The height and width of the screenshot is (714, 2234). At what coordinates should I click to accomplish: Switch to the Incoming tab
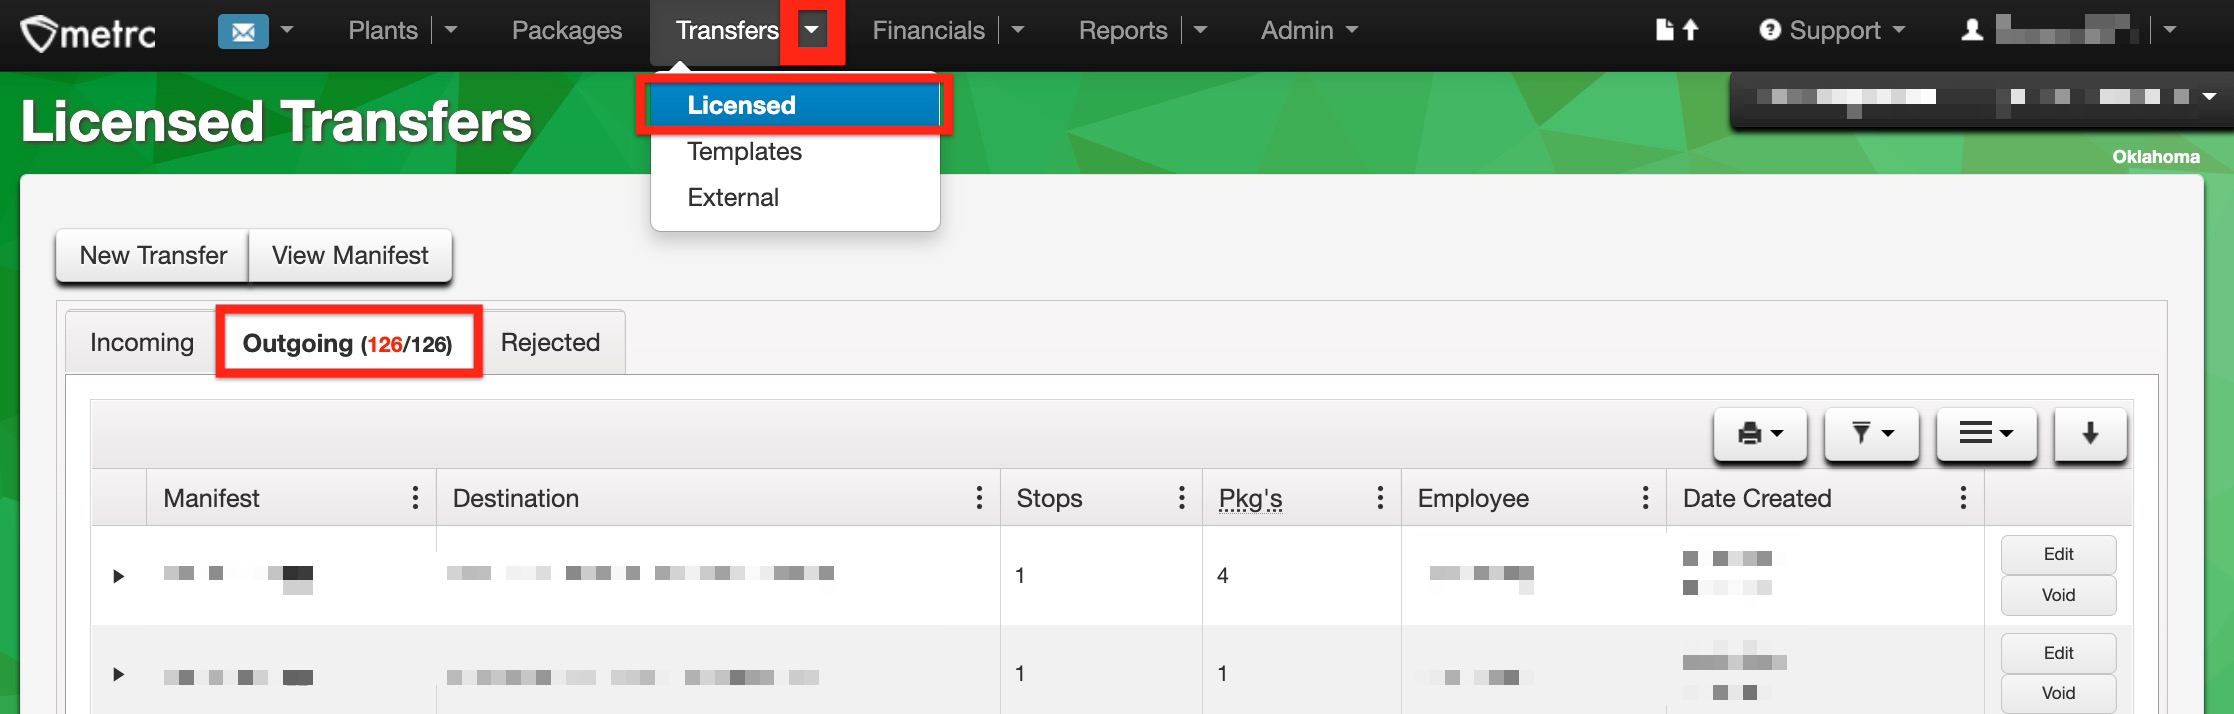pos(142,342)
